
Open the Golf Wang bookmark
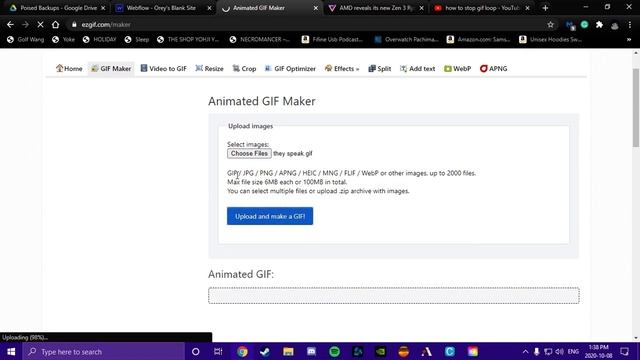tap(26, 40)
